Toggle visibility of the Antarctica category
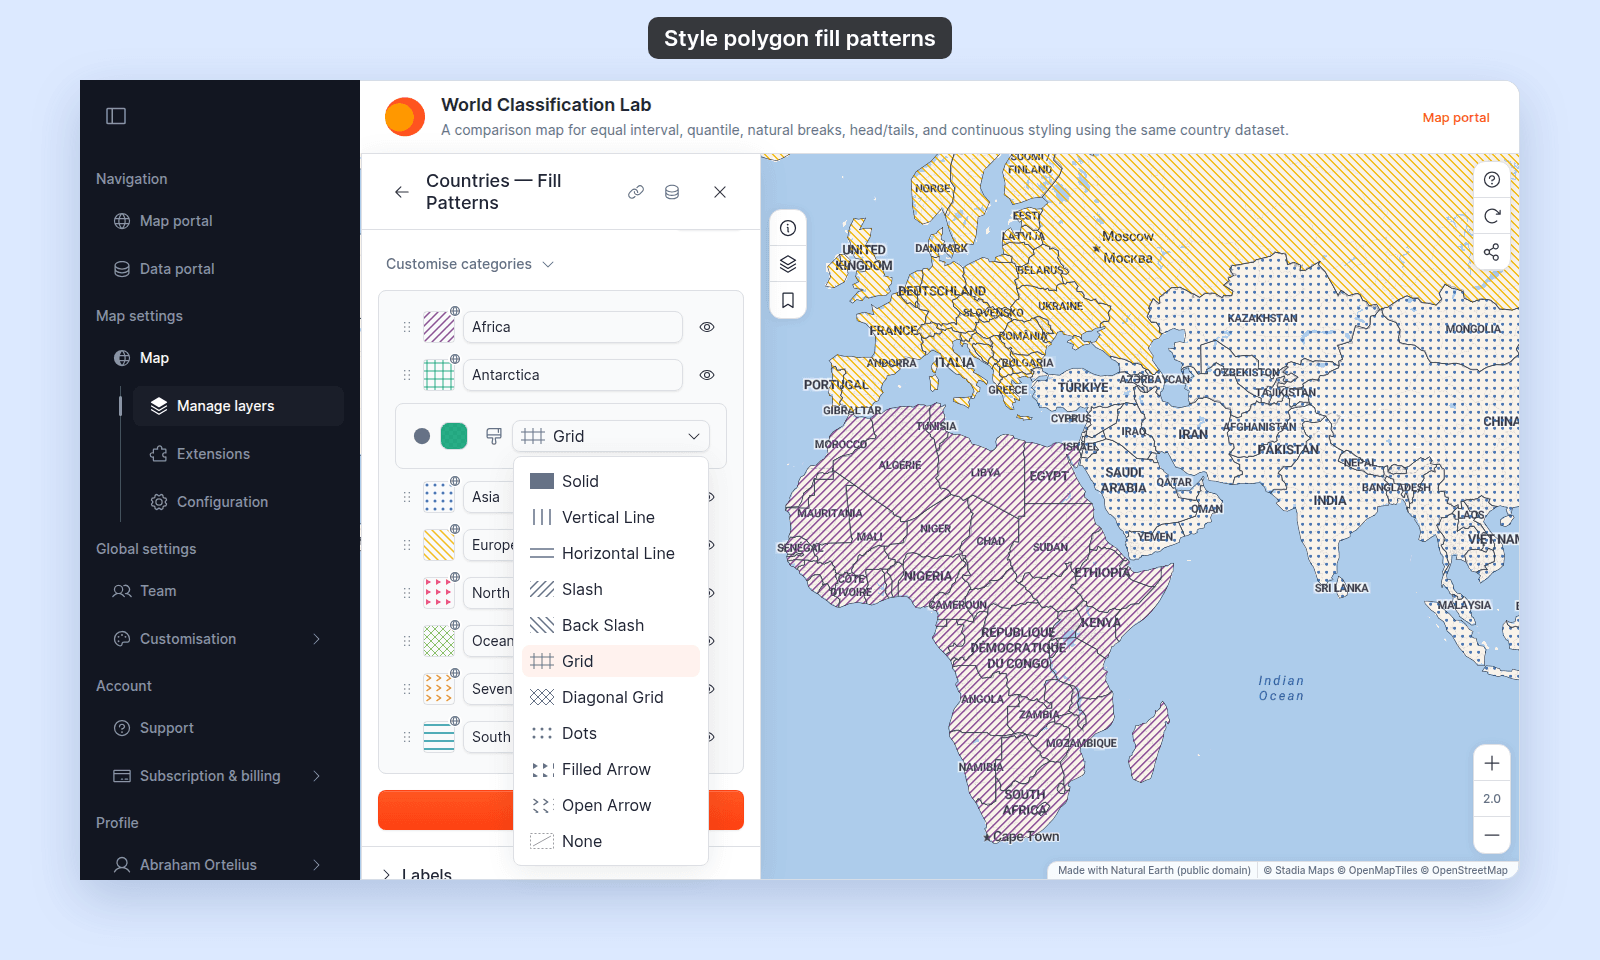Image resolution: width=1600 pixels, height=960 pixels. (x=707, y=375)
